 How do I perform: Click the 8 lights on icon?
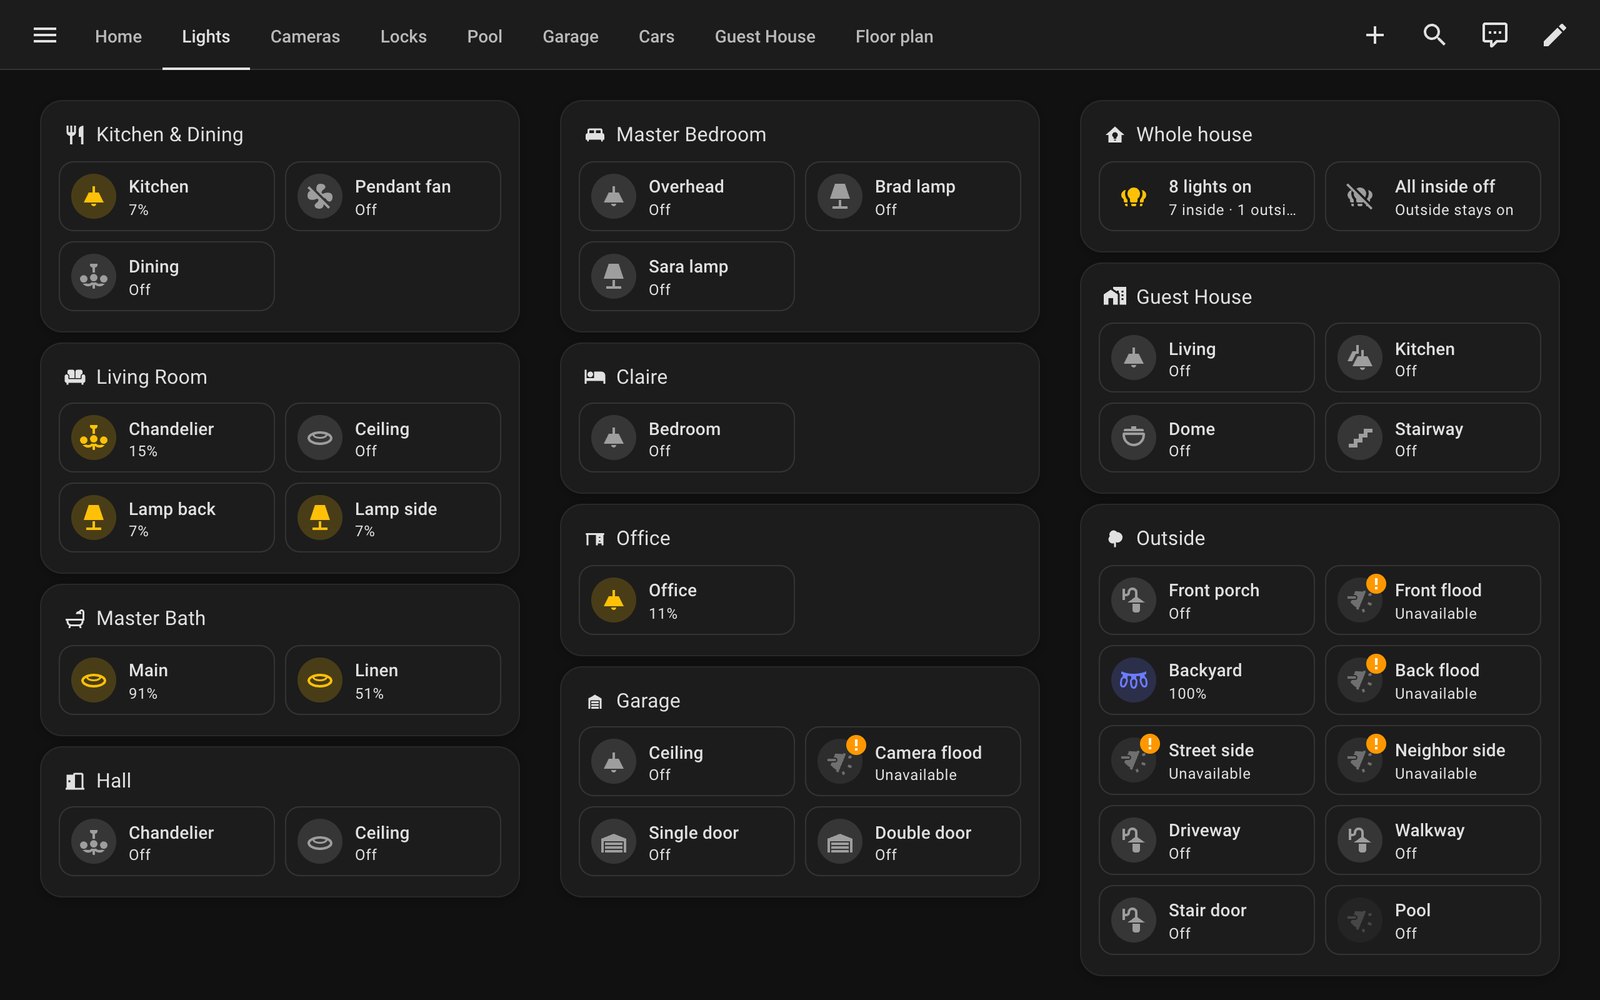[x=1134, y=197]
